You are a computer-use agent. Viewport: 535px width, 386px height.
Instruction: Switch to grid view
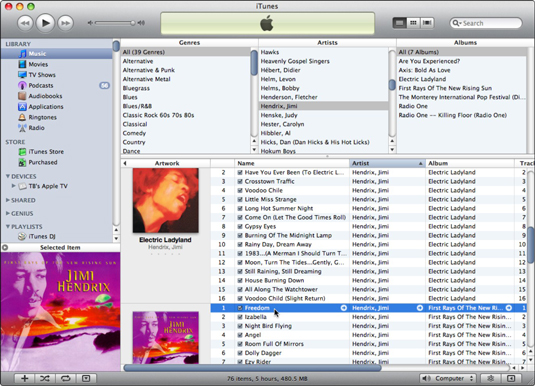click(413, 23)
